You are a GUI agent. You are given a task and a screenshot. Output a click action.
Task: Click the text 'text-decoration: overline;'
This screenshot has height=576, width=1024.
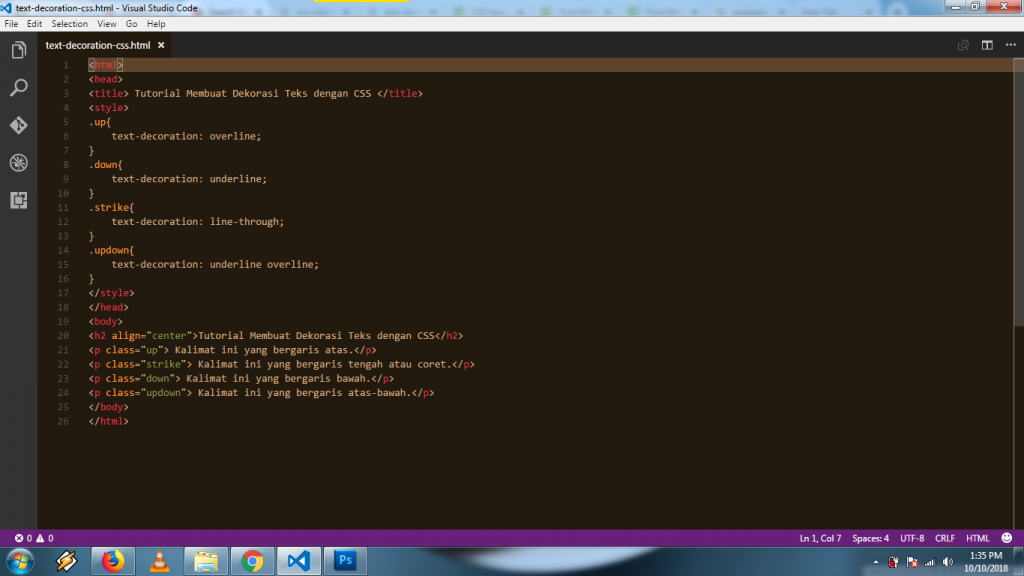coord(186,136)
